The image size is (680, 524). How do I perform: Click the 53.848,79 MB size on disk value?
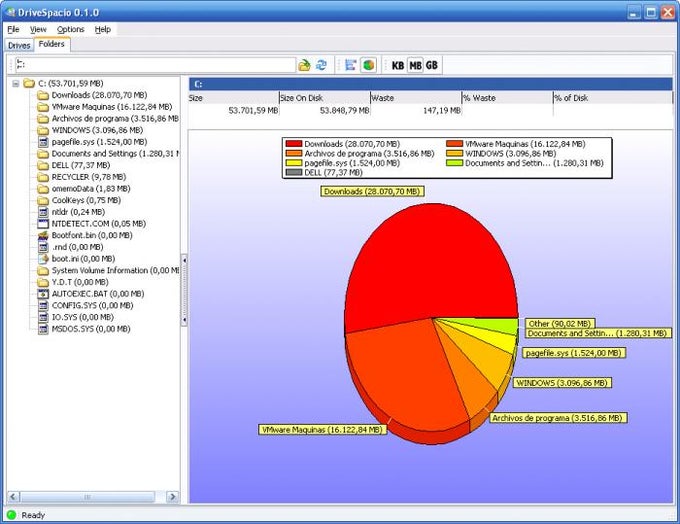pos(344,111)
